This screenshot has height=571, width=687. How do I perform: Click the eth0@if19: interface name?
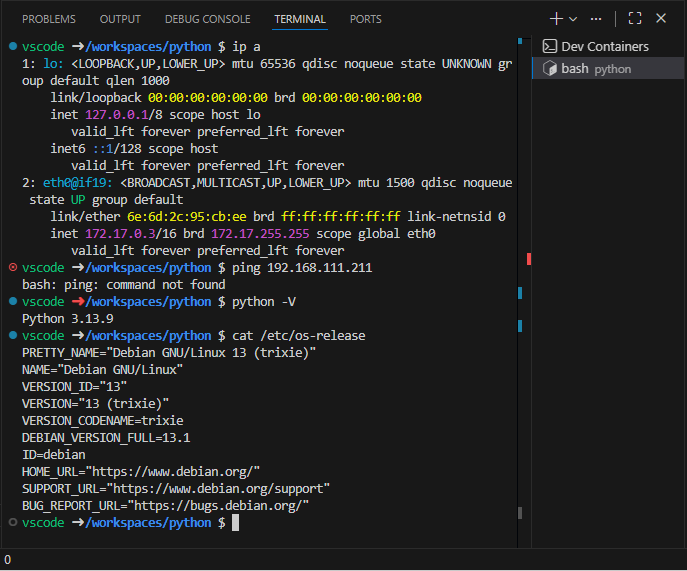tap(78, 182)
